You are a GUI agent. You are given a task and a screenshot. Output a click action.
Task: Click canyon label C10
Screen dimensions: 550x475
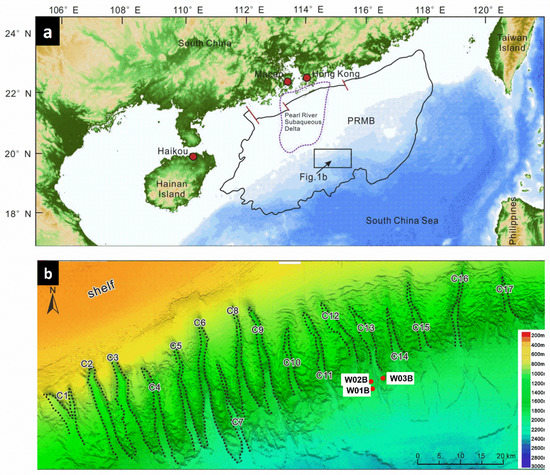(292, 362)
